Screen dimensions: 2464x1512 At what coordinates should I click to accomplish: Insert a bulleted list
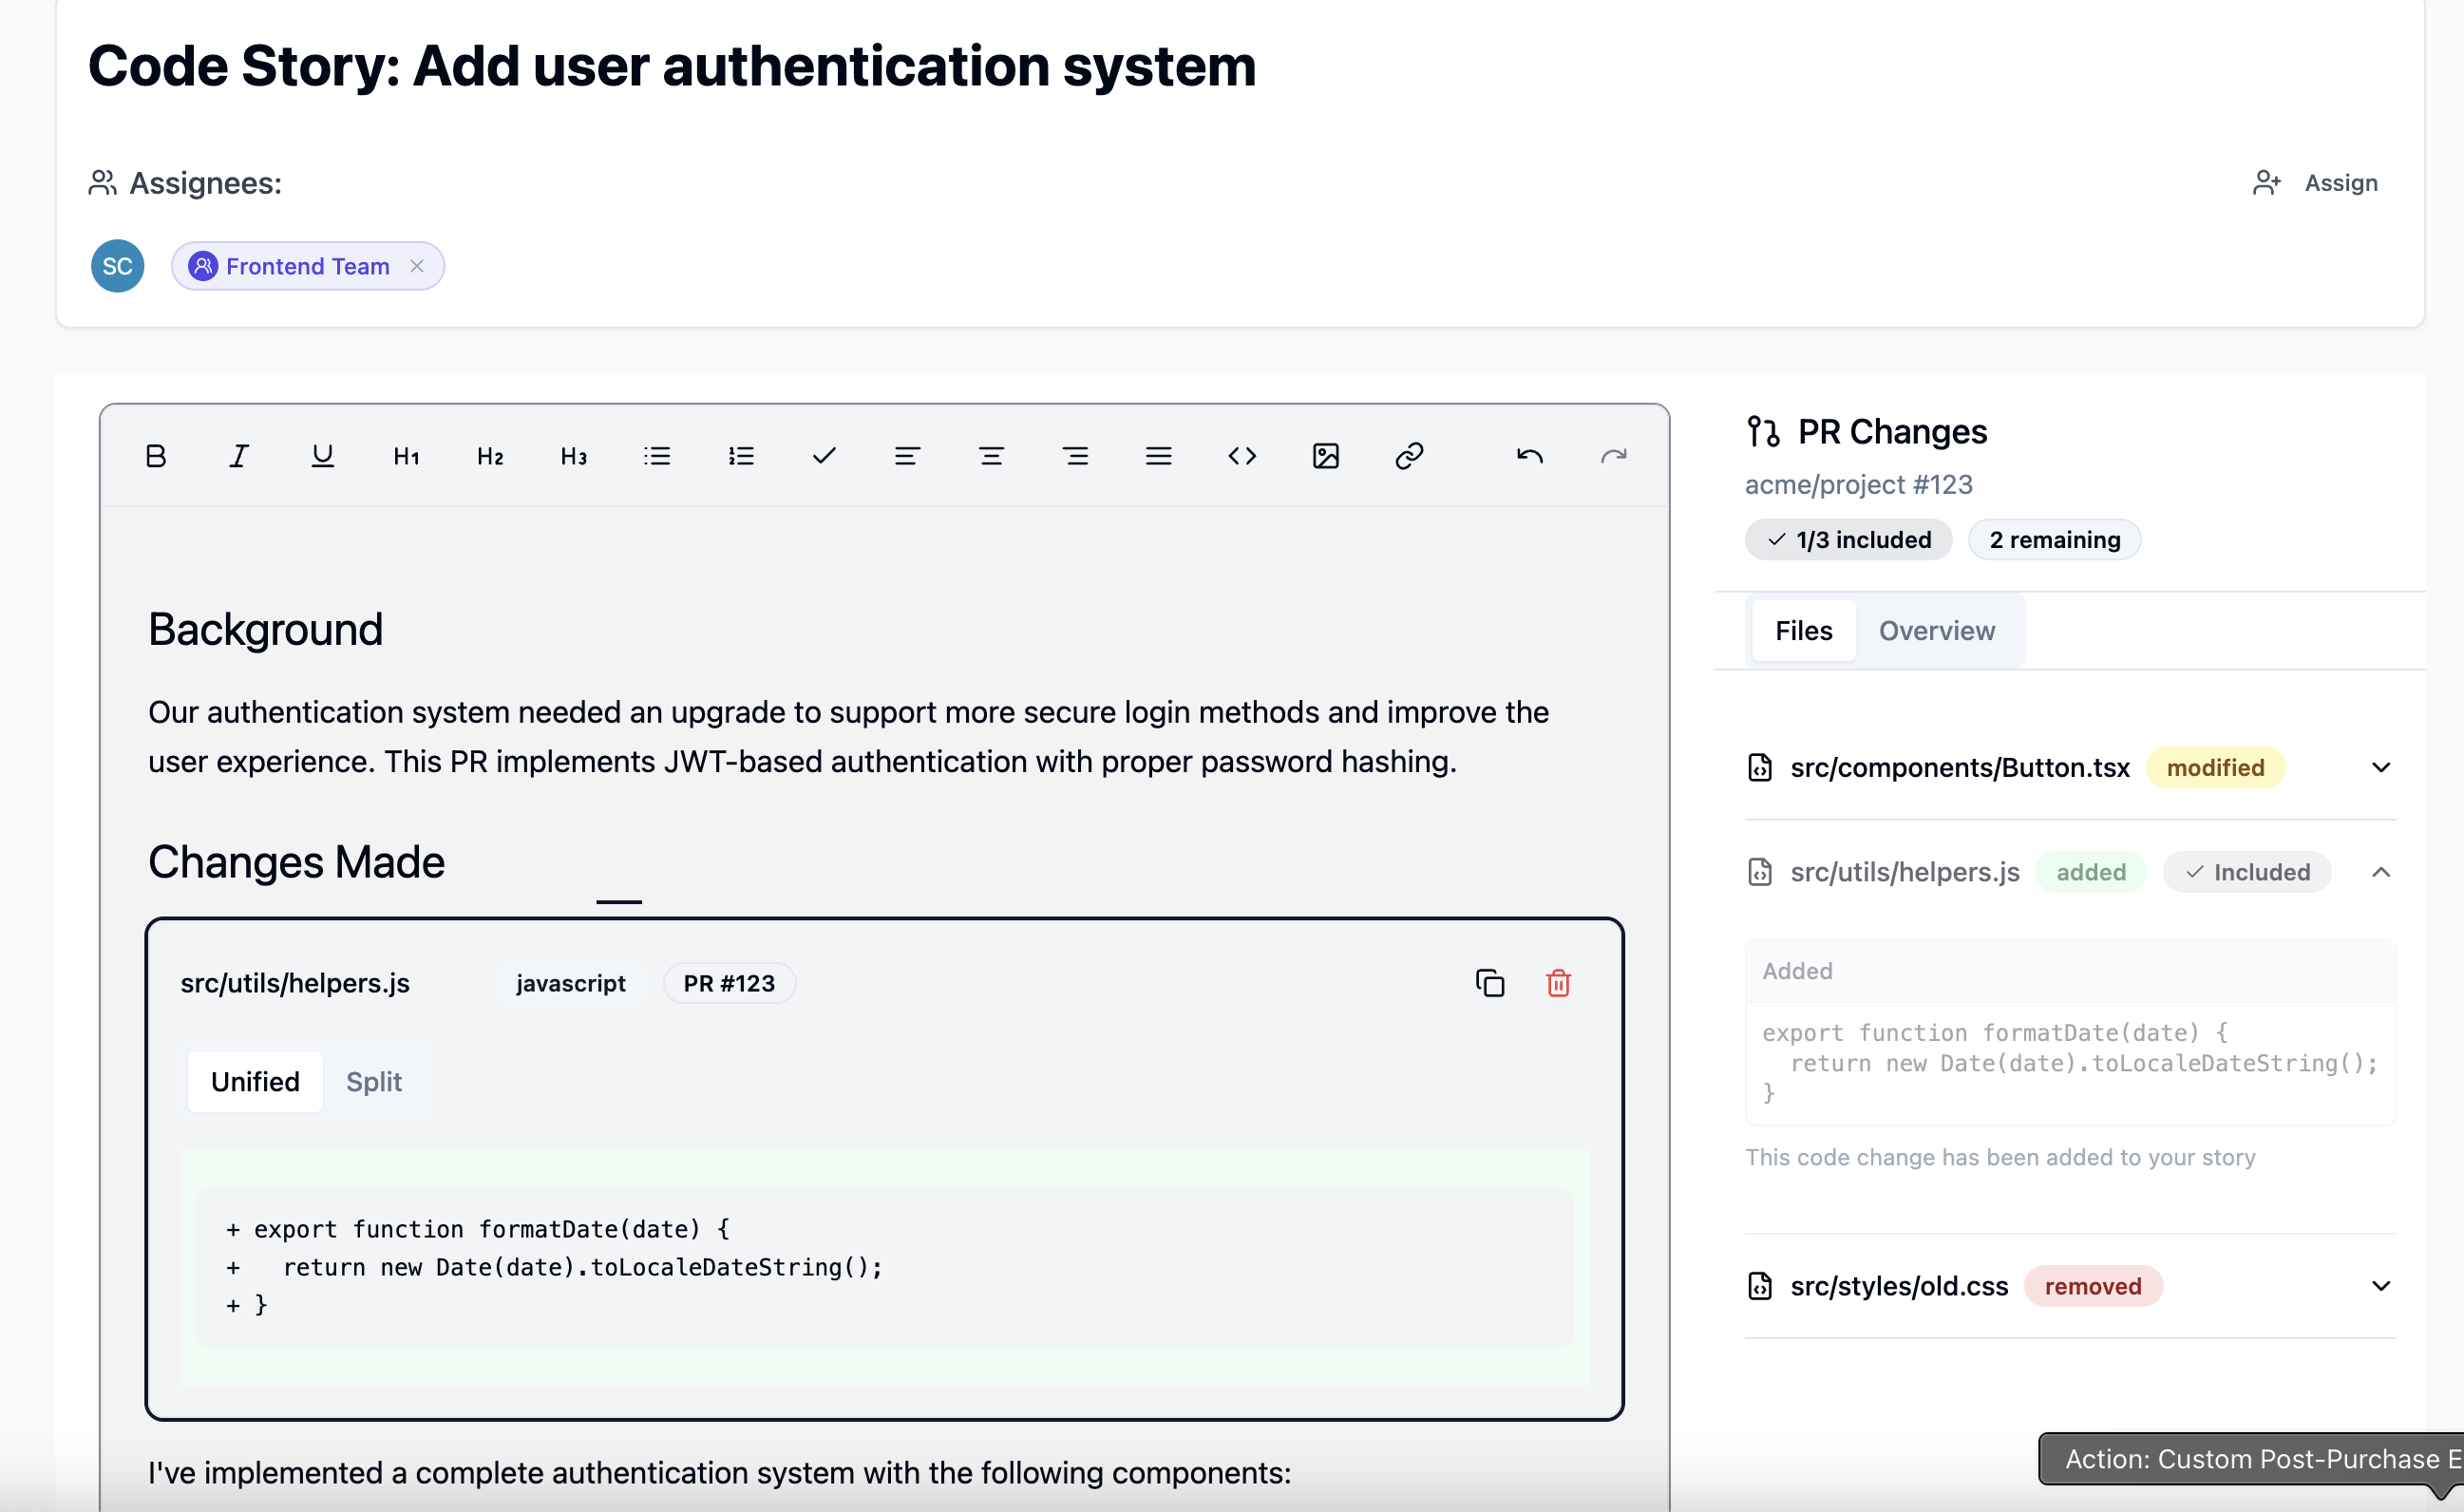(657, 456)
